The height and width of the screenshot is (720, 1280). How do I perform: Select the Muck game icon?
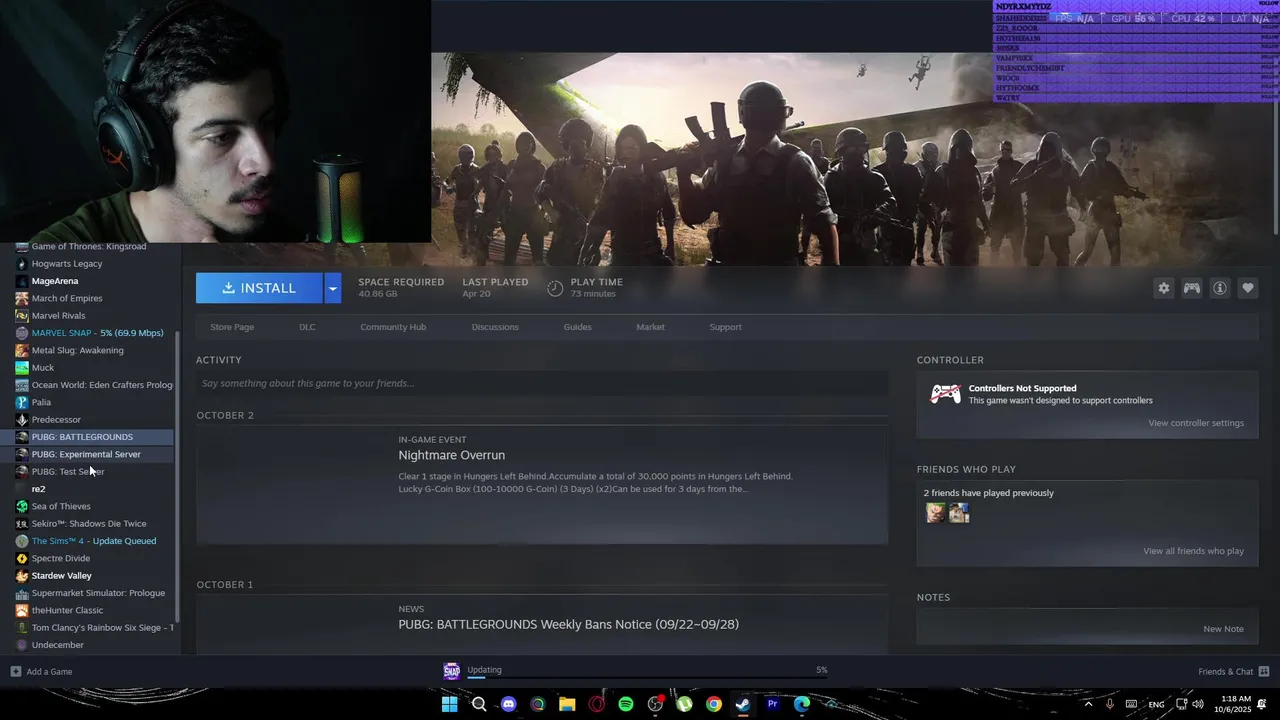coord(22,368)
